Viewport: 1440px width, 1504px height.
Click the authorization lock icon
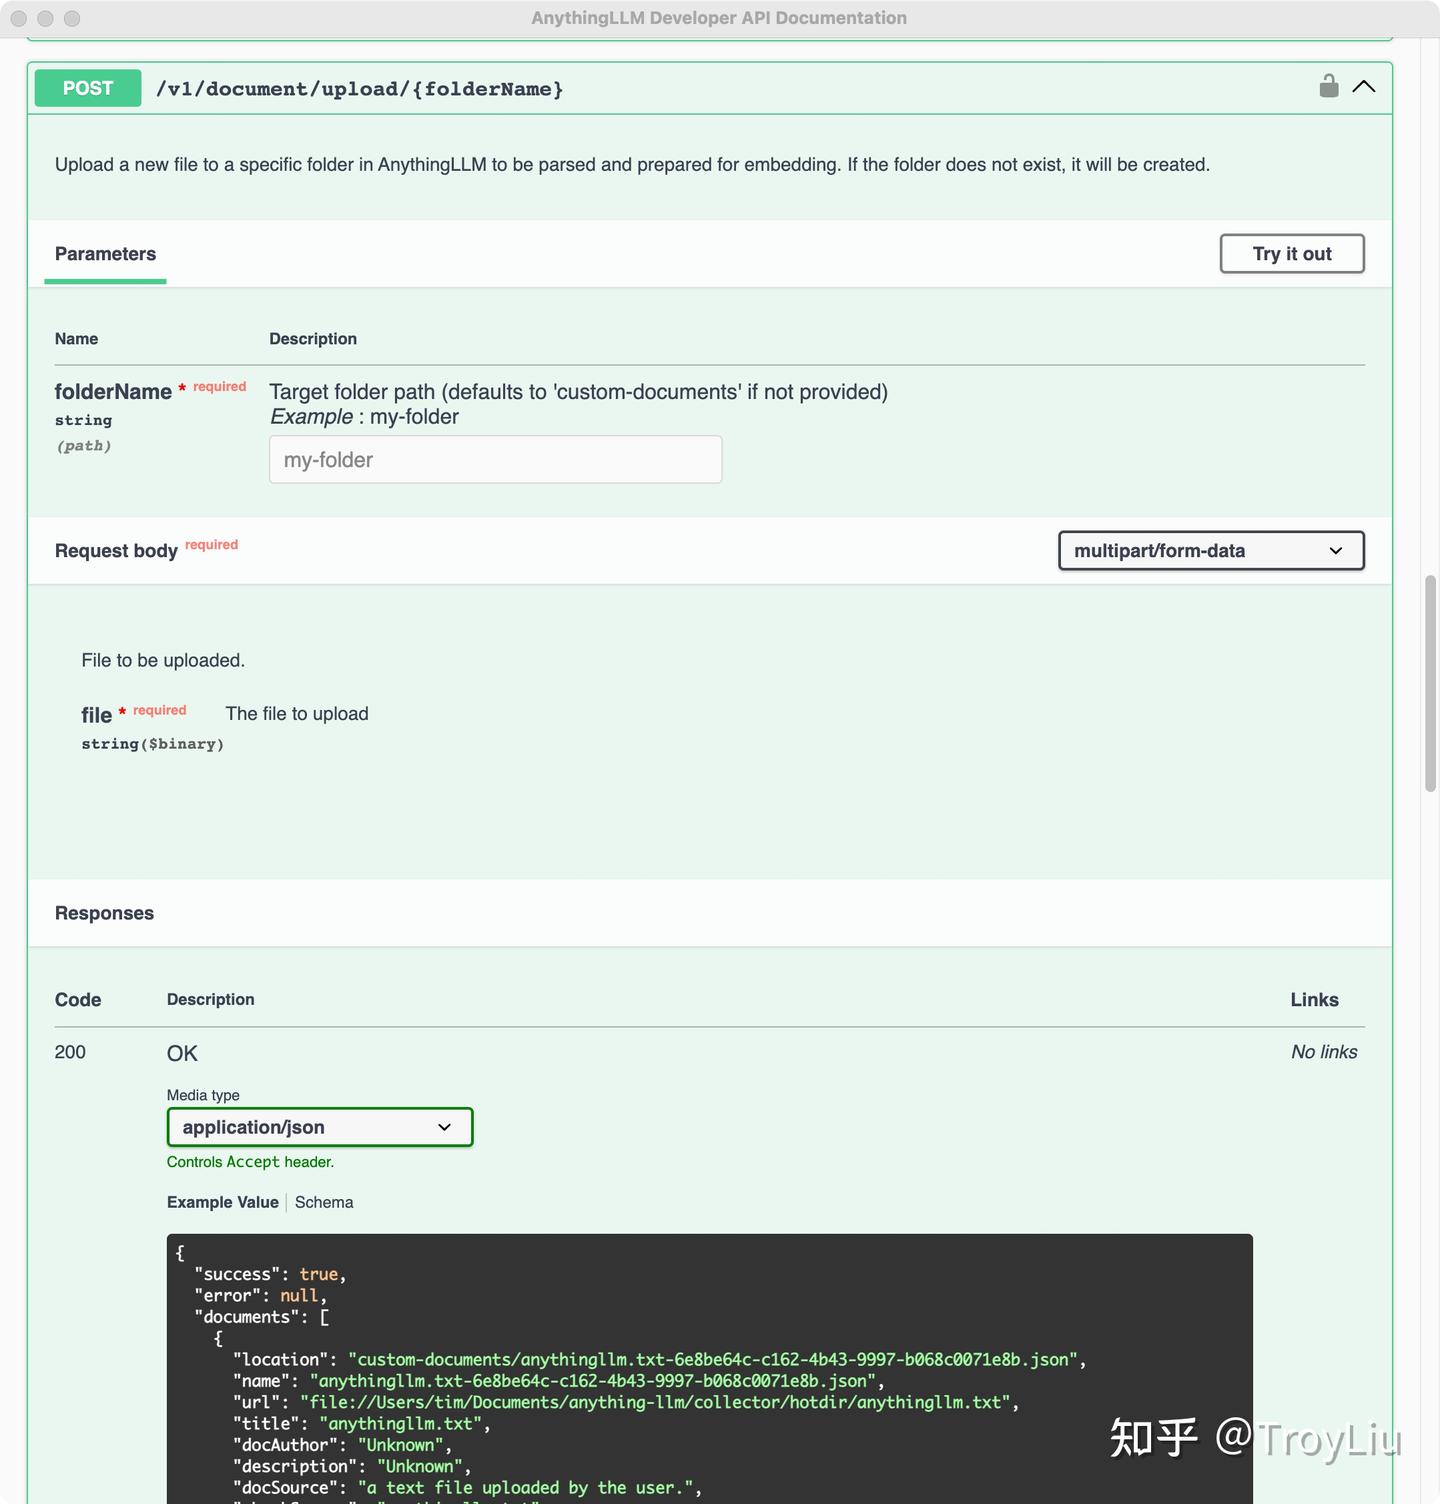point(1328,86)
